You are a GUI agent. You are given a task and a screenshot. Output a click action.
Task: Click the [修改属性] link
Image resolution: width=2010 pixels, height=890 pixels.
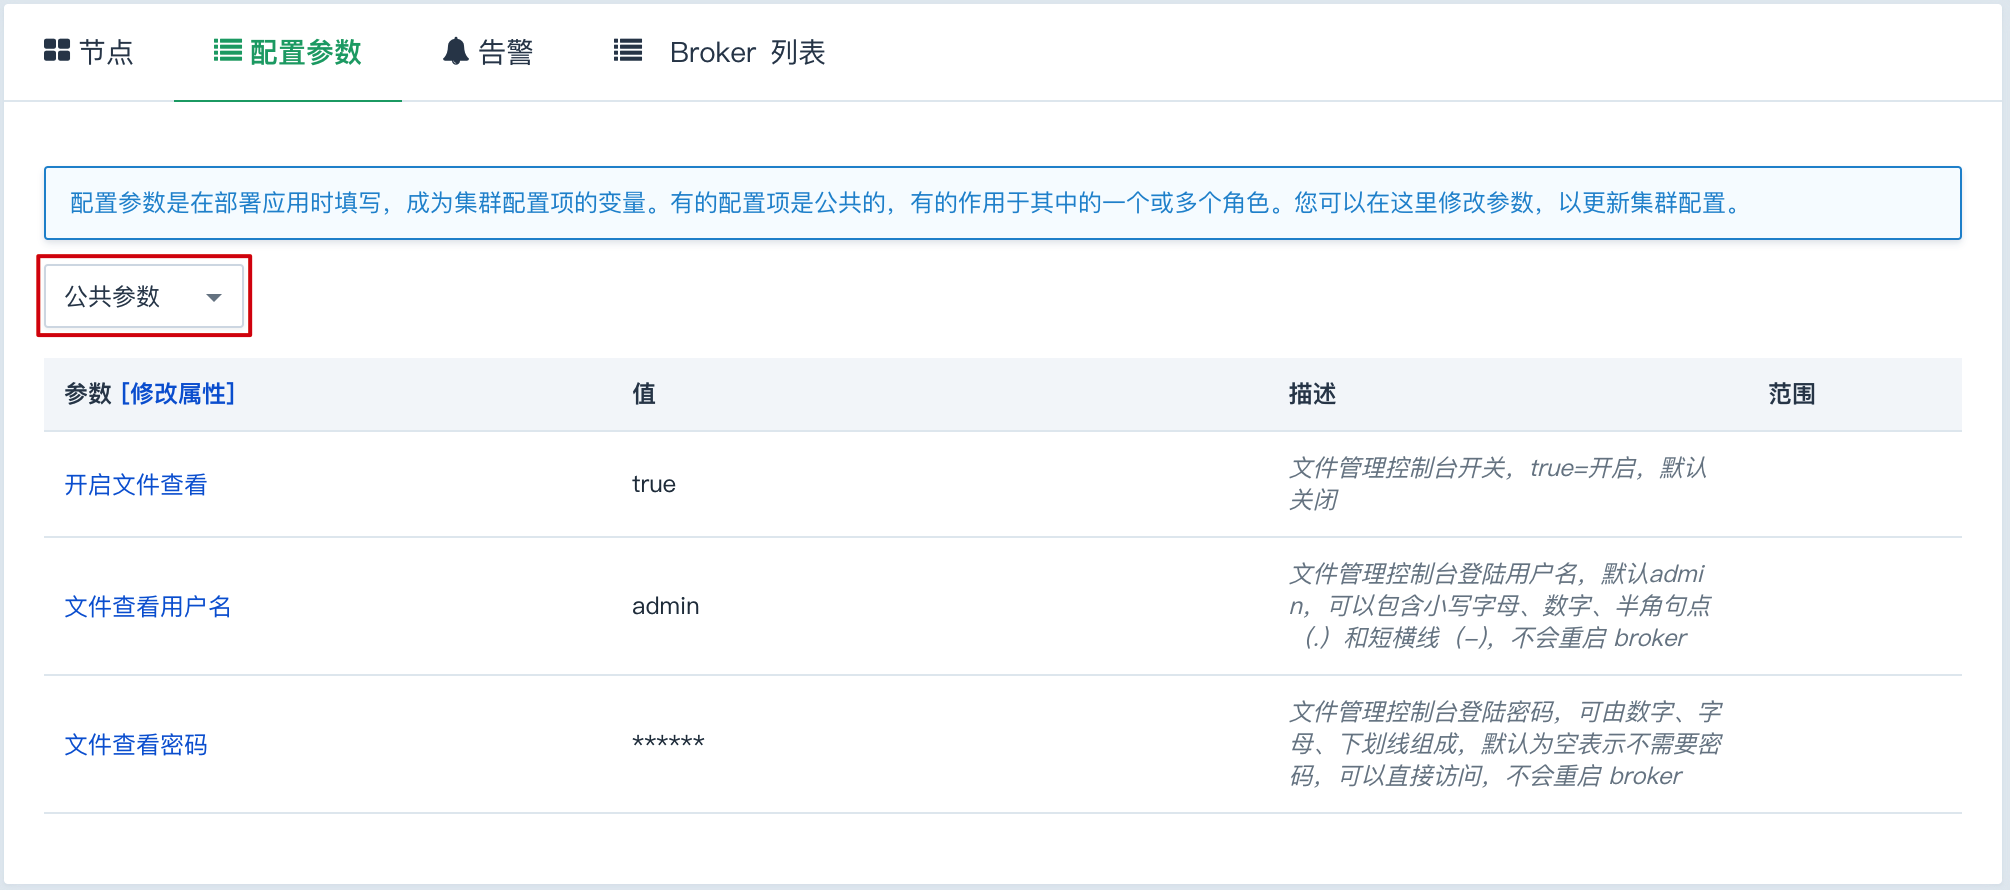[x=178, y=394]
